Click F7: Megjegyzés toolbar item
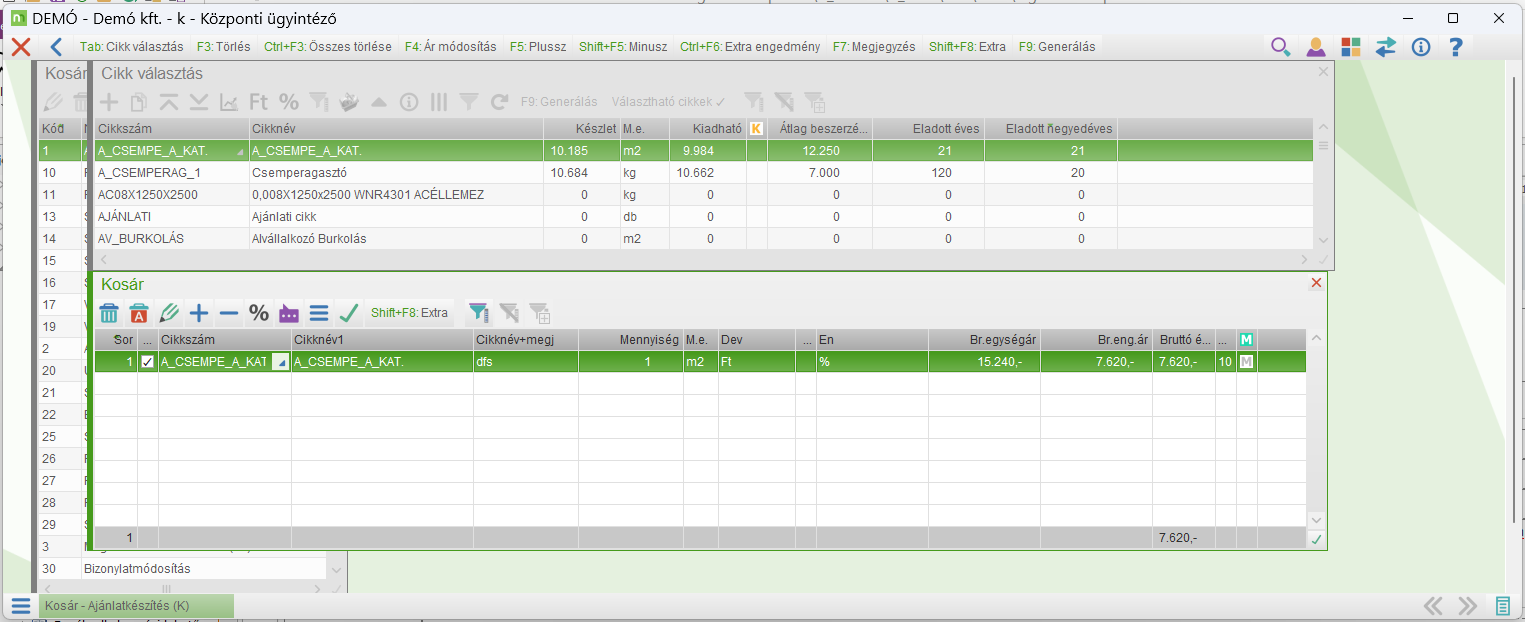1525x622 pixels. tap(874, 46)
